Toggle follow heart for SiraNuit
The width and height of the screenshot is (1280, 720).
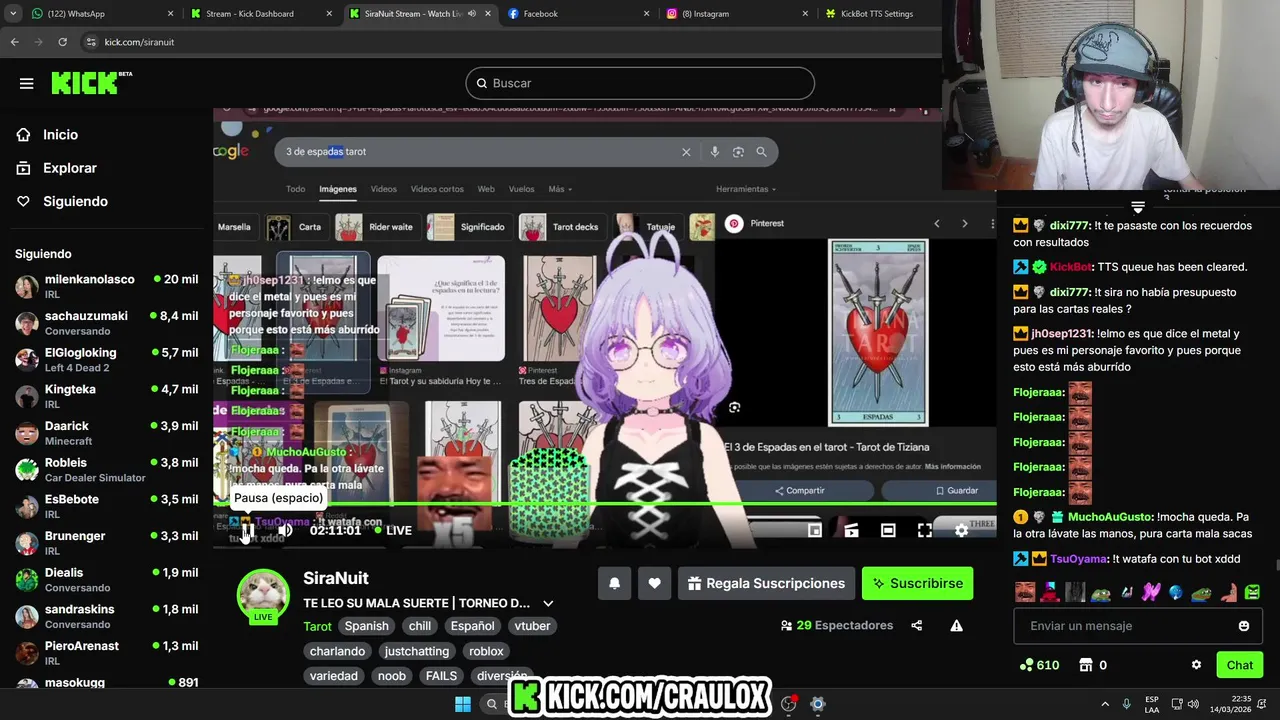pyautogui.click(x=654, y=583)
